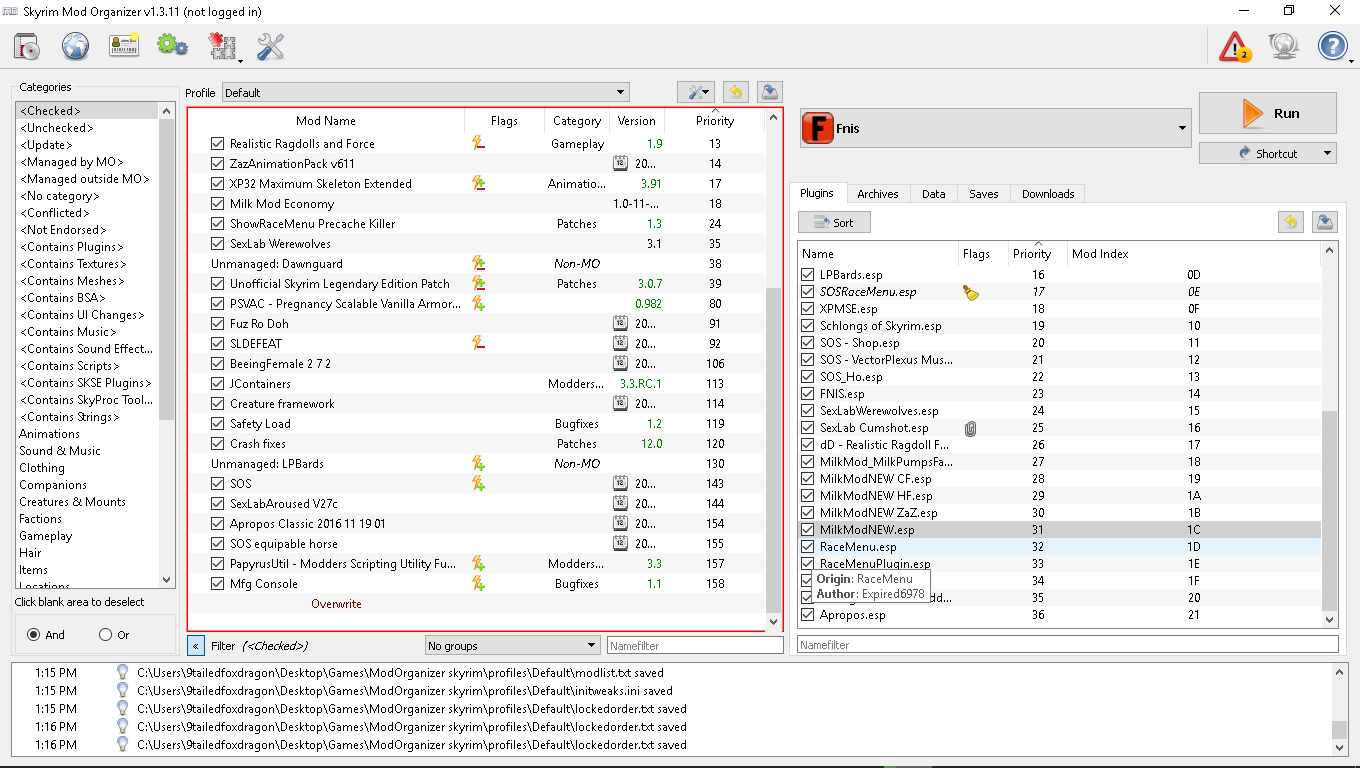This screenshot has width=1360, height=768.
Task: Click version calendar icon for Creature framework
Action: (620, 404)
